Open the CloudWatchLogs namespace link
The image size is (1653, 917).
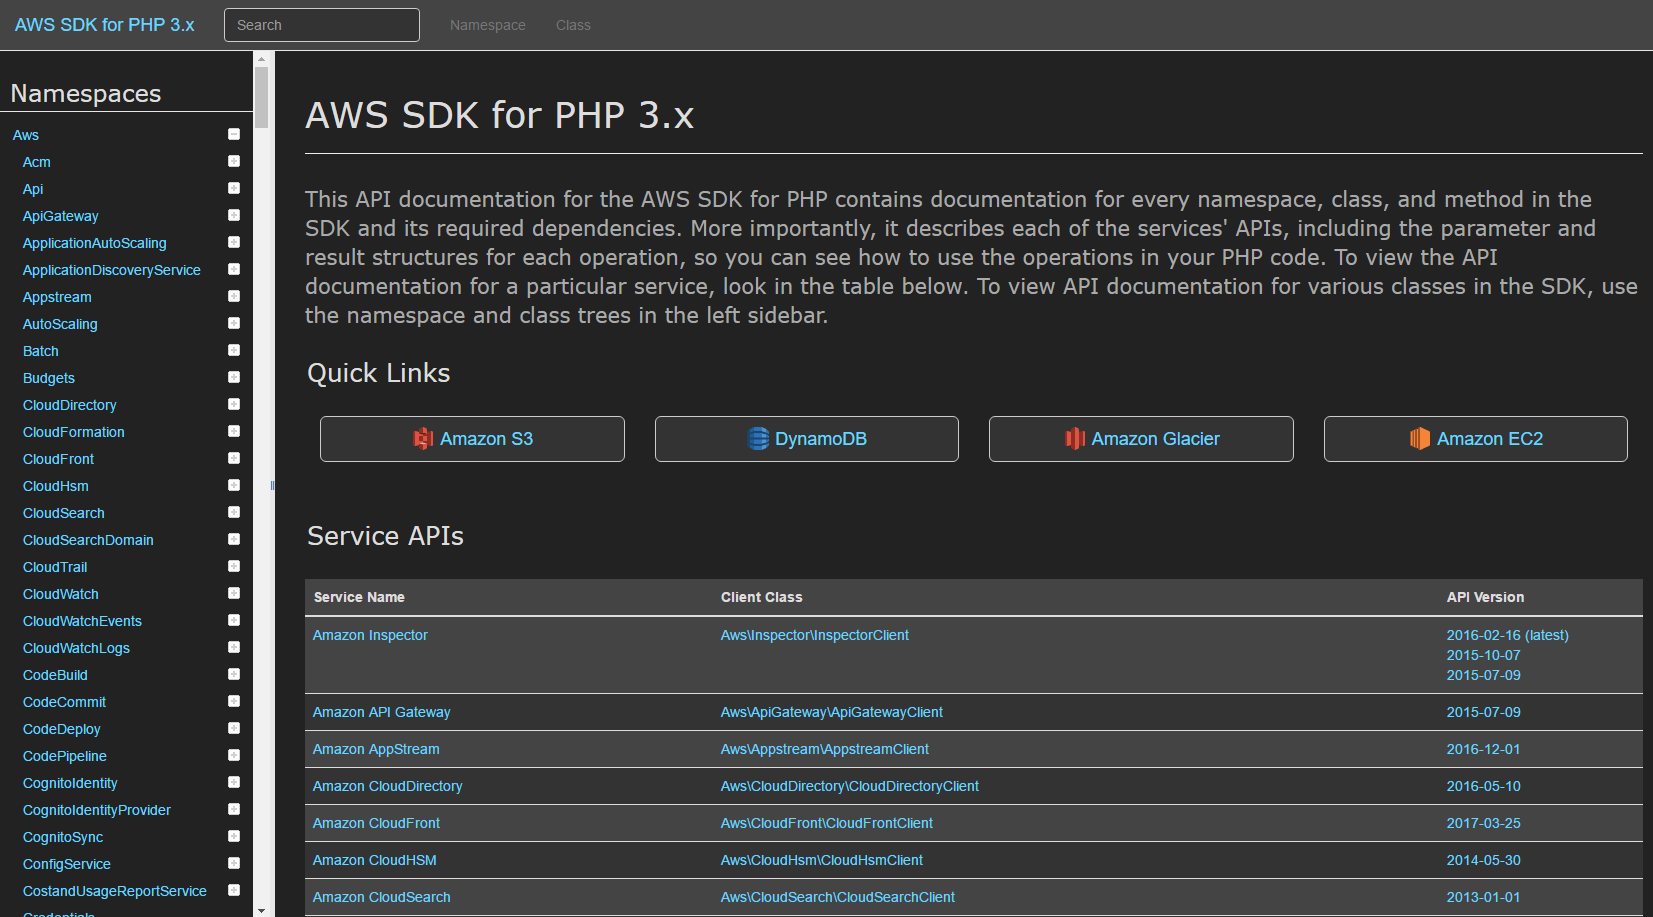(76, 648)
